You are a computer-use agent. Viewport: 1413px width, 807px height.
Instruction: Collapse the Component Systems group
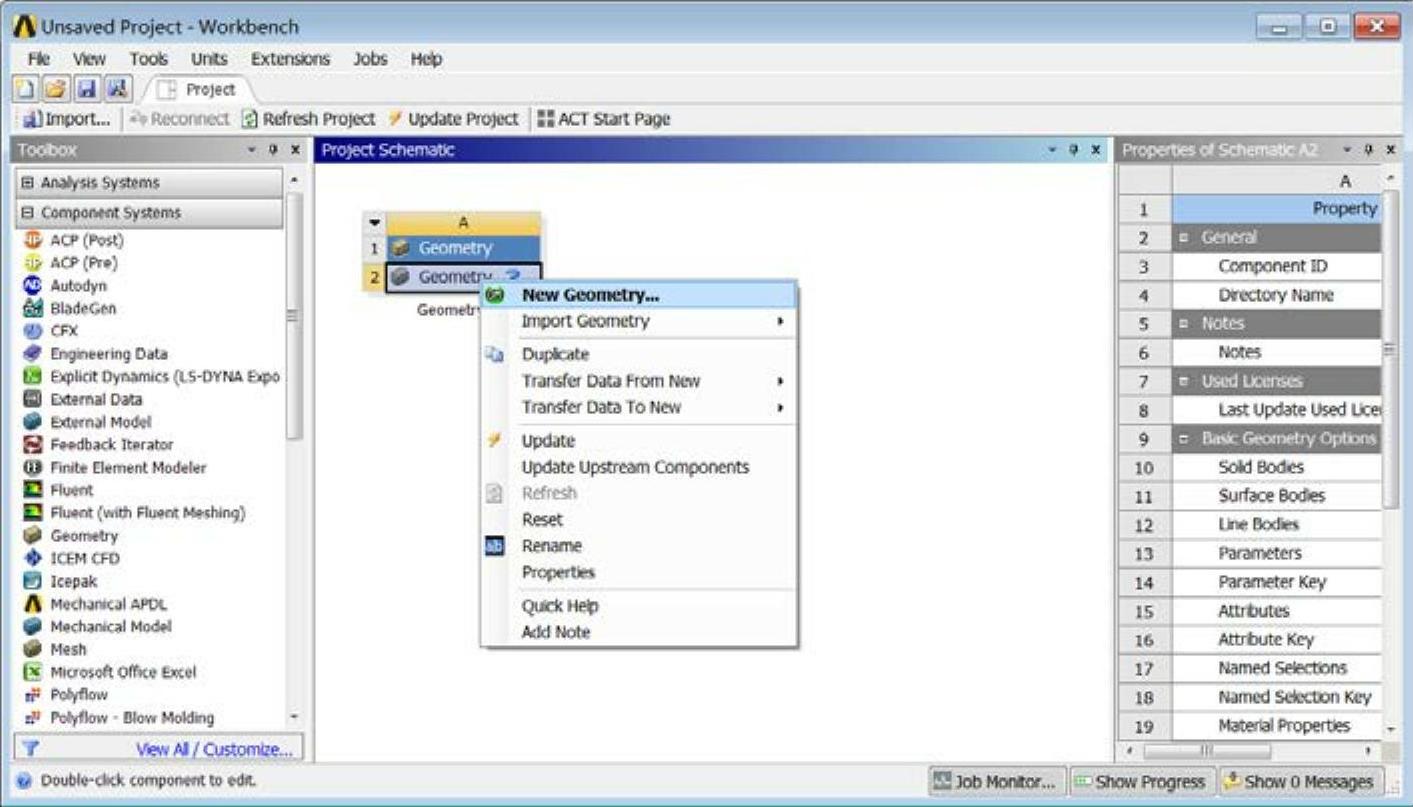pos(28,213)
